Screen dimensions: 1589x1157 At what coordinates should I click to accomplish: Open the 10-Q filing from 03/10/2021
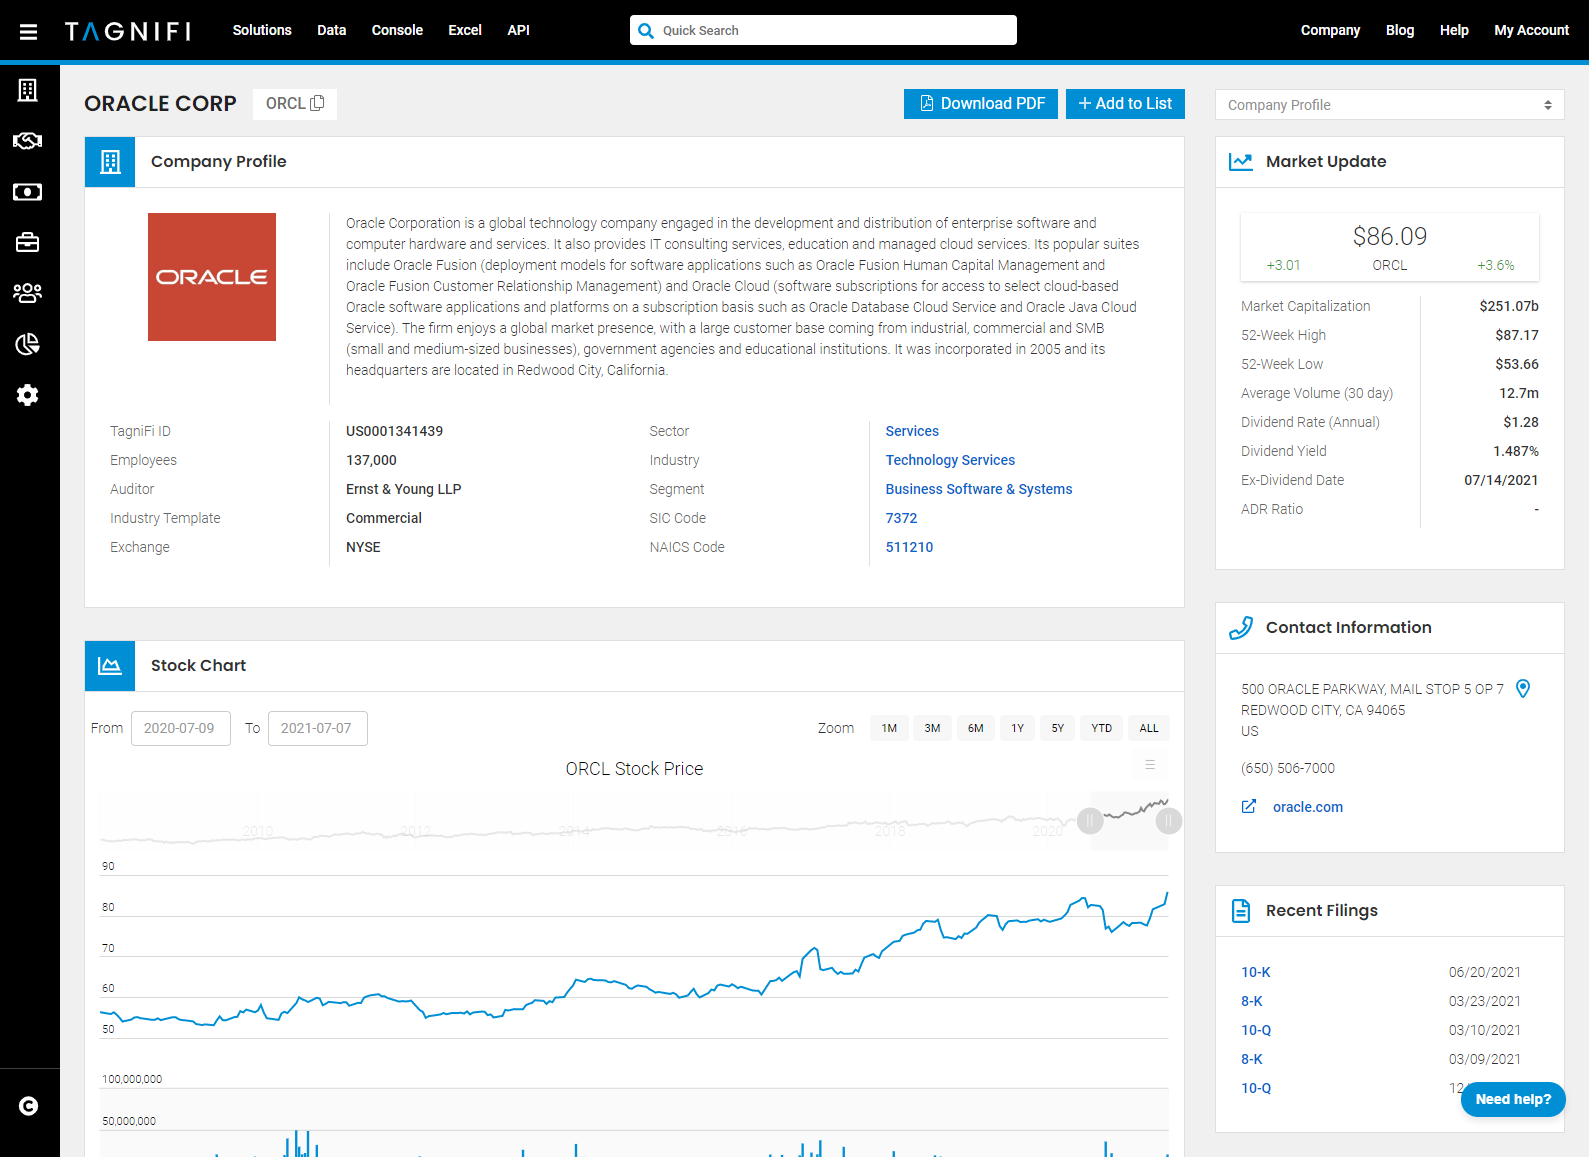tap(1256, 1030)
